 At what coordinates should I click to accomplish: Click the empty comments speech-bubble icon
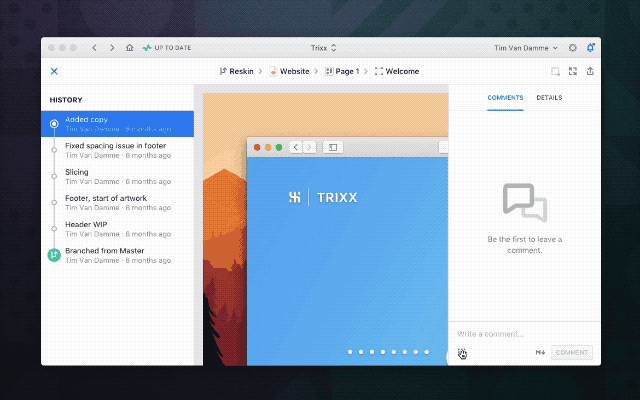tap(525, 202)
